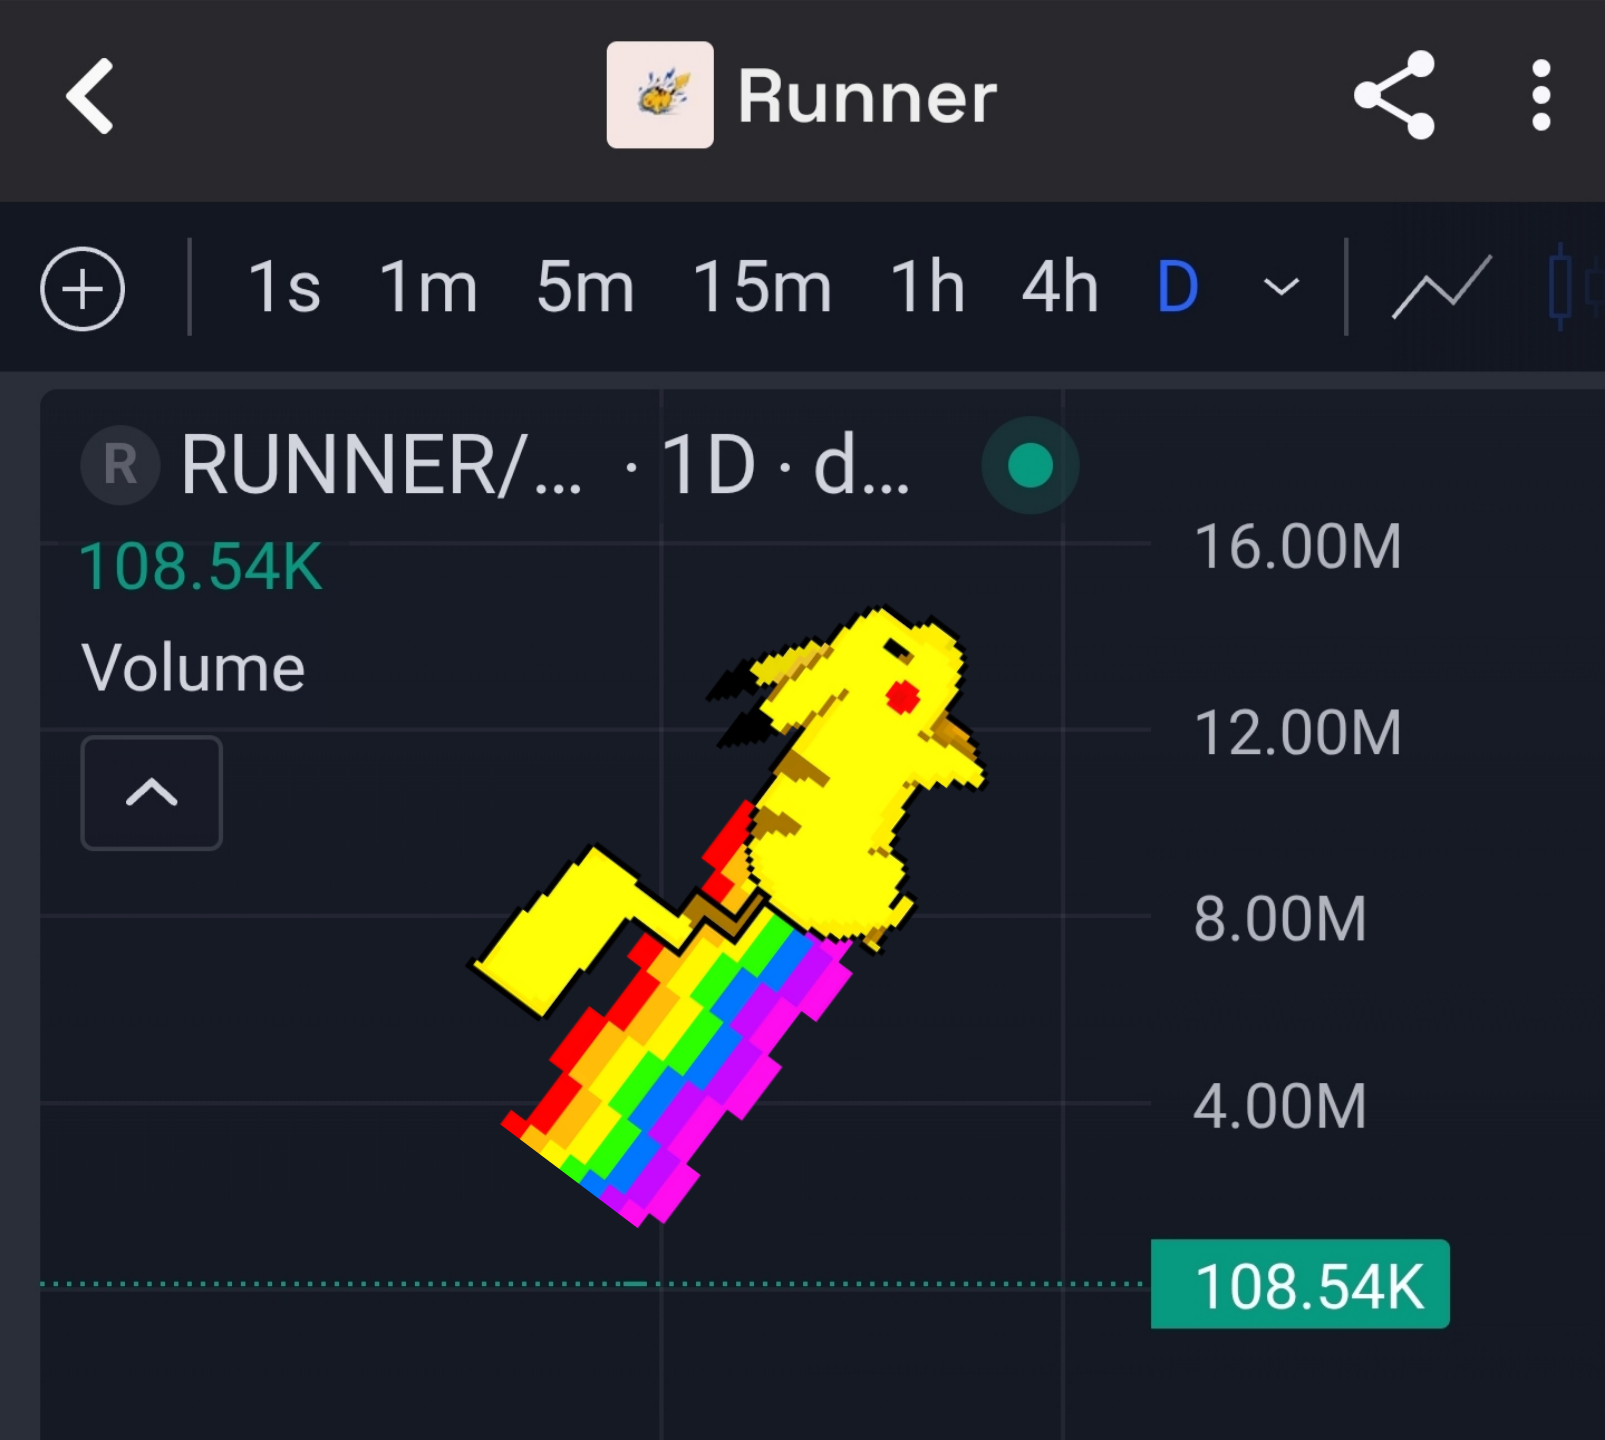This screenshot has height=1440, width=1605.
Task: Tap the add indicator plus icon
Action: [82, 289]
